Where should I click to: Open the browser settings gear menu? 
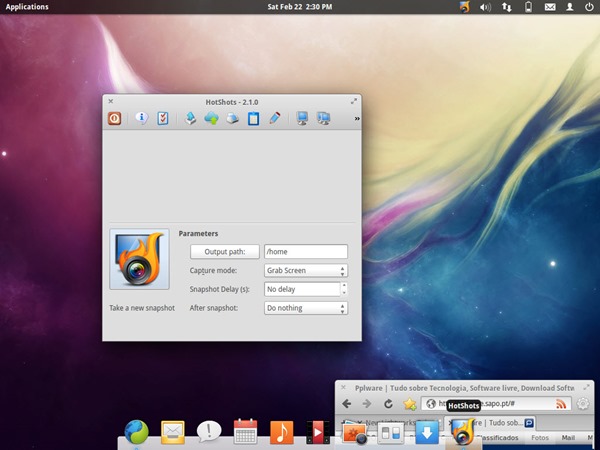click(x=583, y=404)
